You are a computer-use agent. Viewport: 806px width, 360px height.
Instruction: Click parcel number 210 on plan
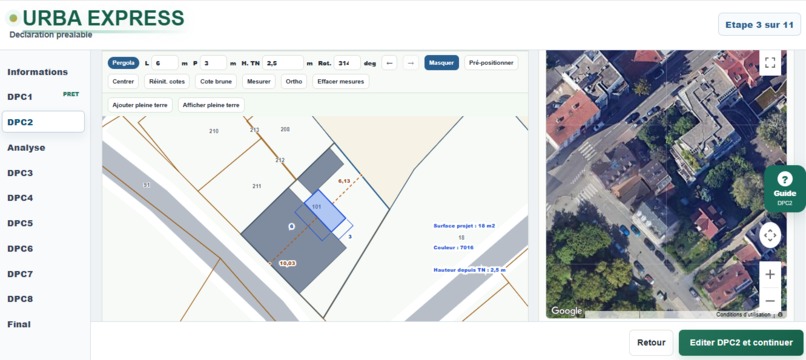coord(214,131)
